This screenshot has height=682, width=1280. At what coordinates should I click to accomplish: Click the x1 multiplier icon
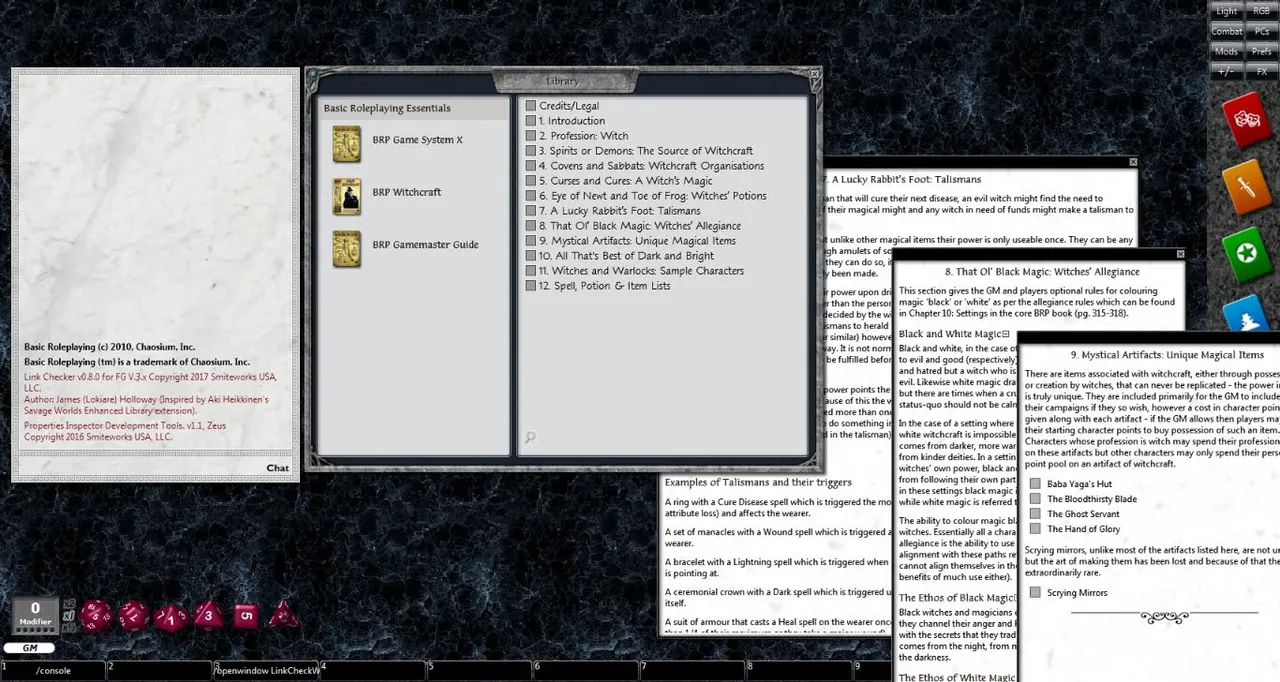click(69, 615)
